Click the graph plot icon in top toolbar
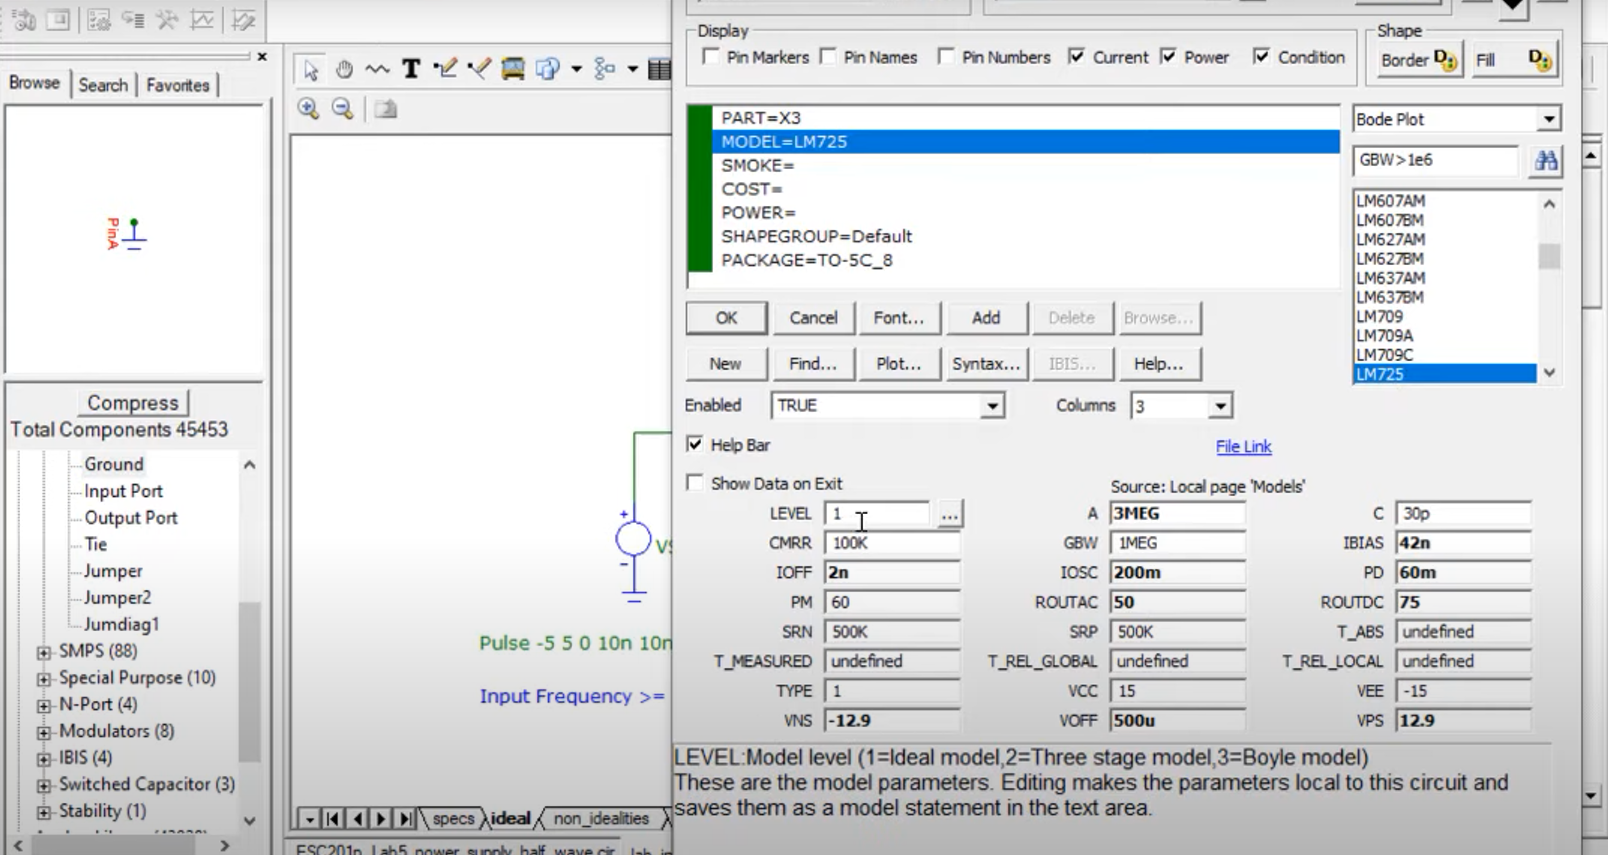Screen dimensions: 1608x855 coord(201,19)
